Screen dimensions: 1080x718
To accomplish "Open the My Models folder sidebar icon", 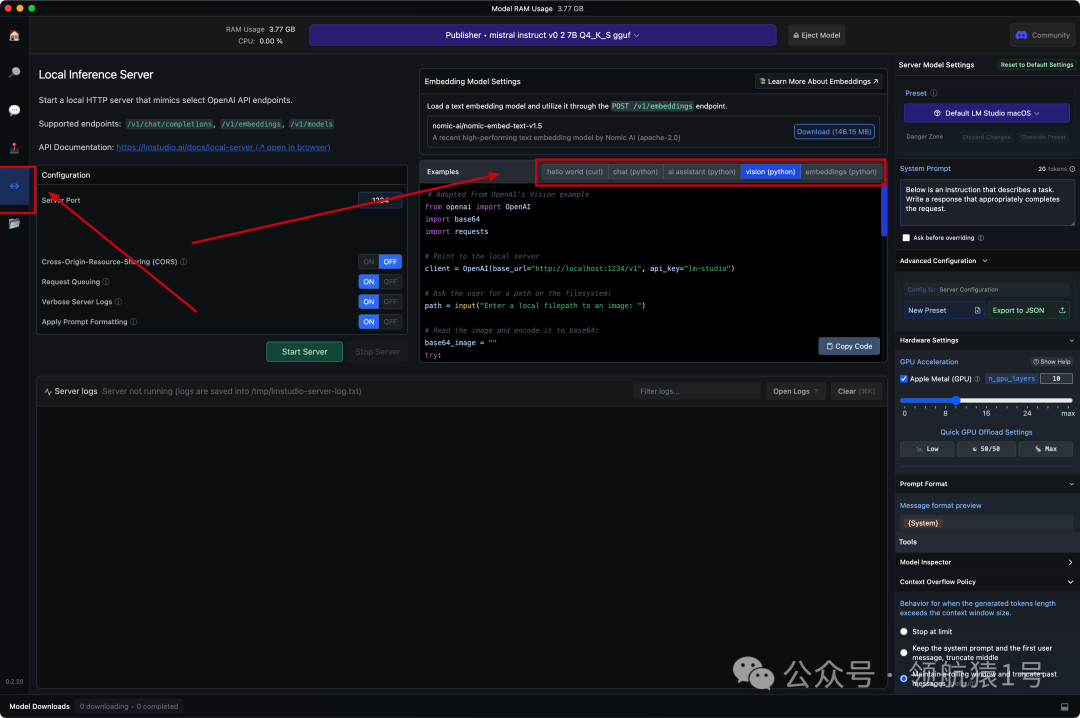I will point(14,223).
